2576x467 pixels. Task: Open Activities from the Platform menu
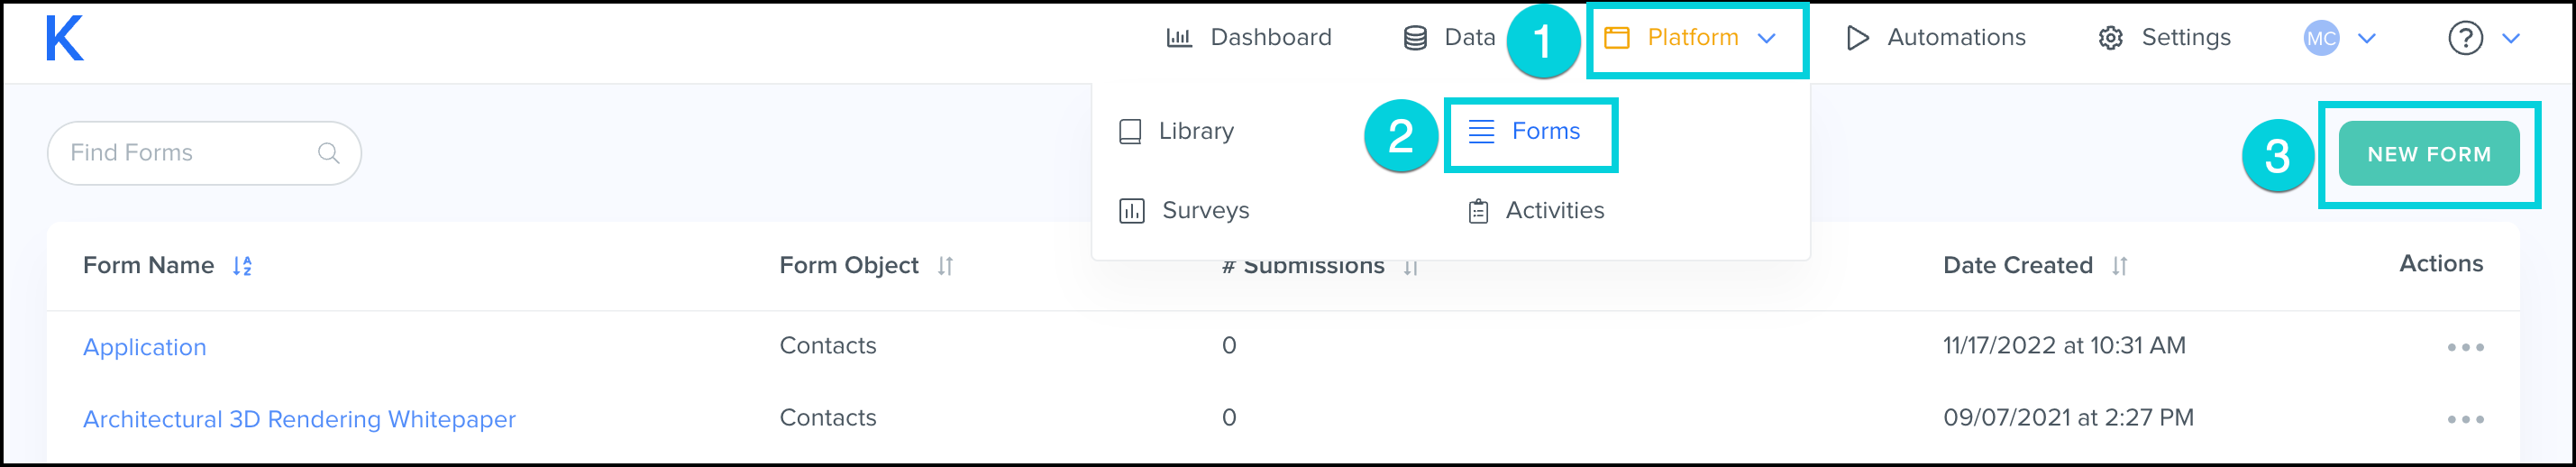[1553, 211]
